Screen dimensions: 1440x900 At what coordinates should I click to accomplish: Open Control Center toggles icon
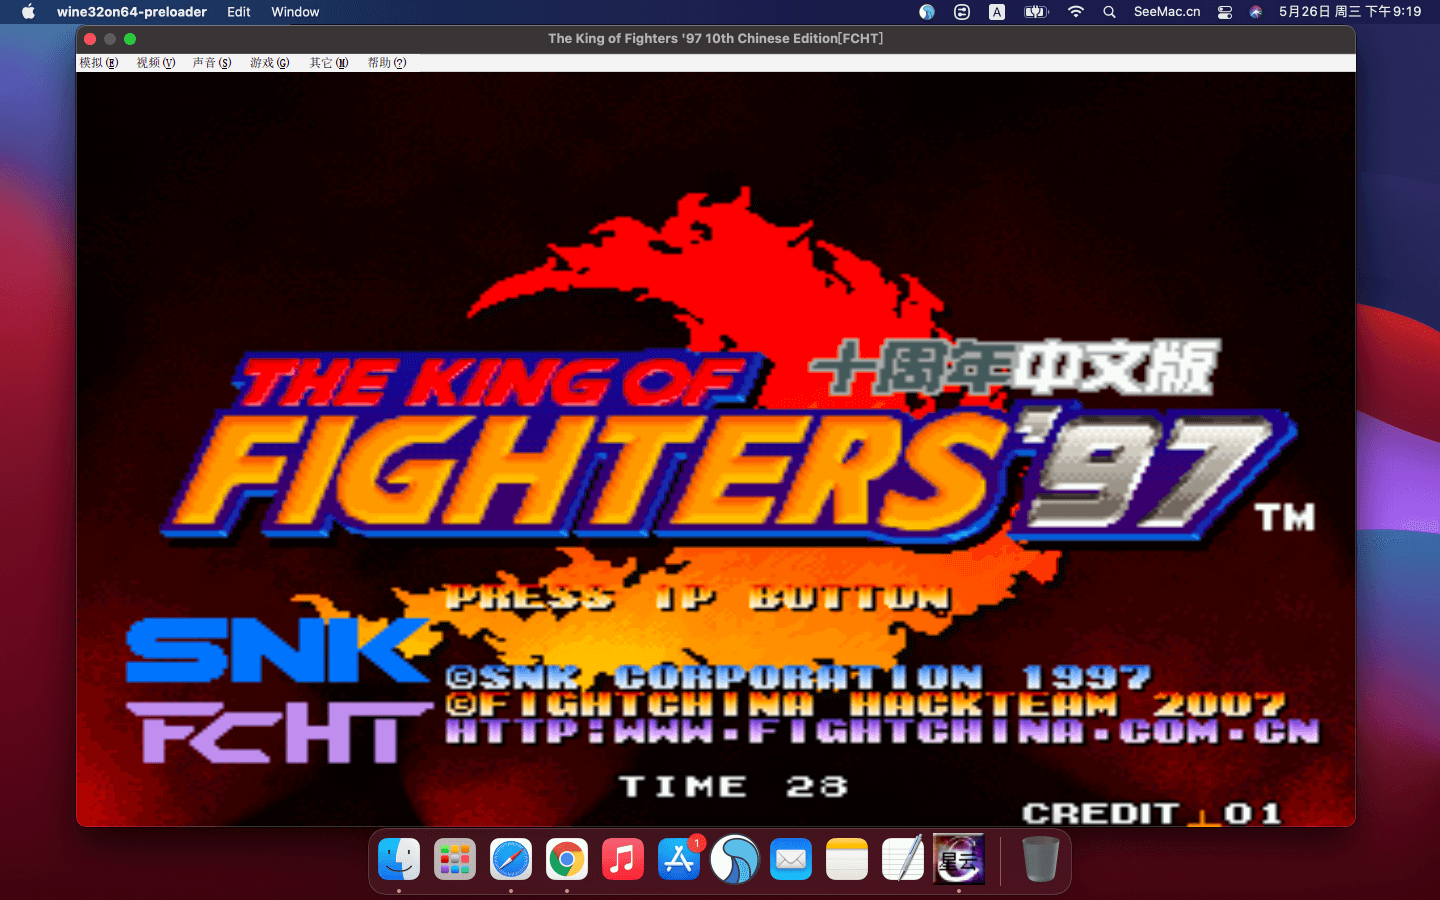click(1225, 12)
